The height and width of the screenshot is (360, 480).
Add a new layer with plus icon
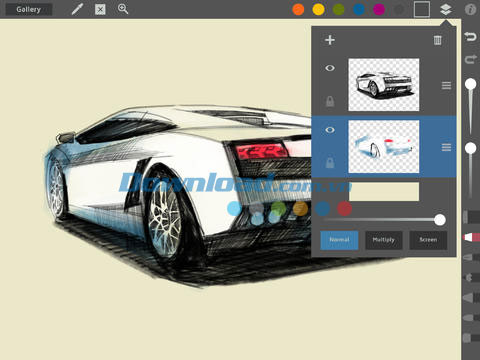330,40
